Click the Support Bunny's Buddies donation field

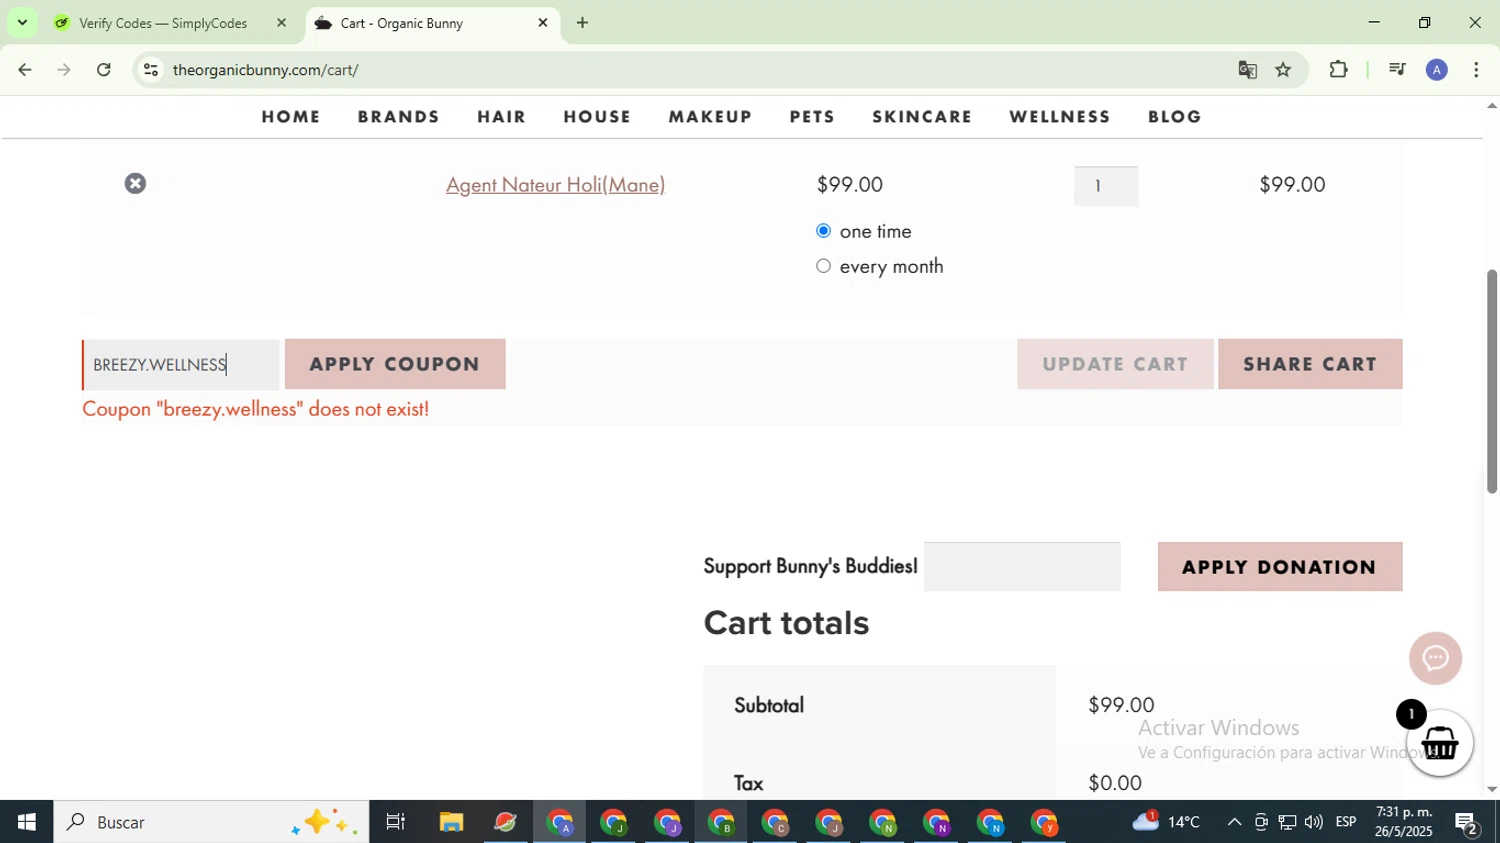pos(1022,567)
